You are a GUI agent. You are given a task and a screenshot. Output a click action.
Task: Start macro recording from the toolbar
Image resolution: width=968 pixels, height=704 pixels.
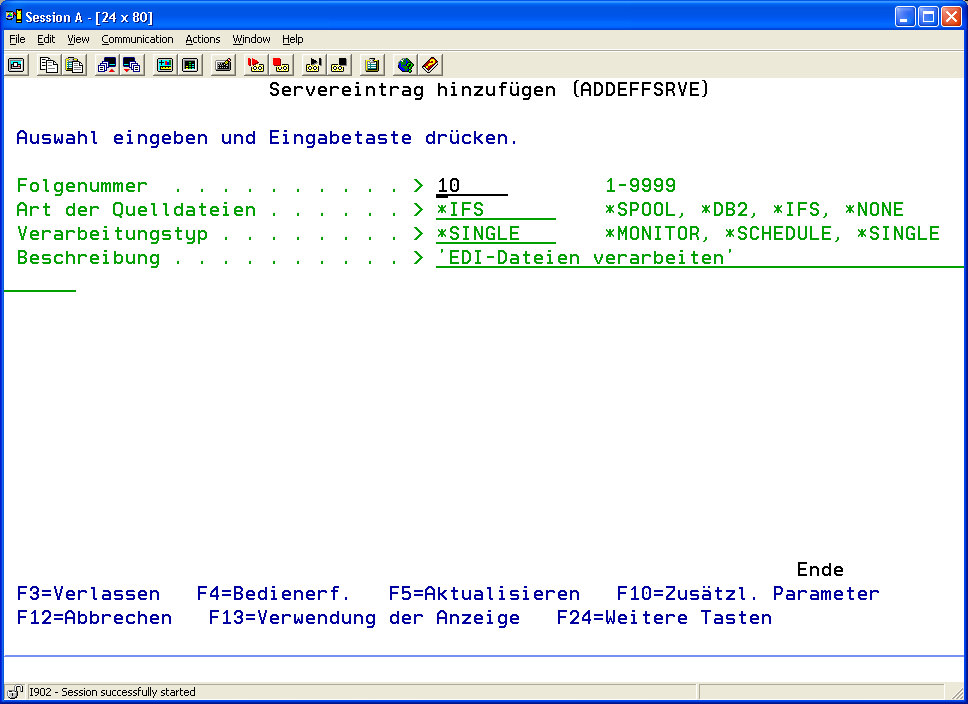pyautogui.click(x=256, y=65)
